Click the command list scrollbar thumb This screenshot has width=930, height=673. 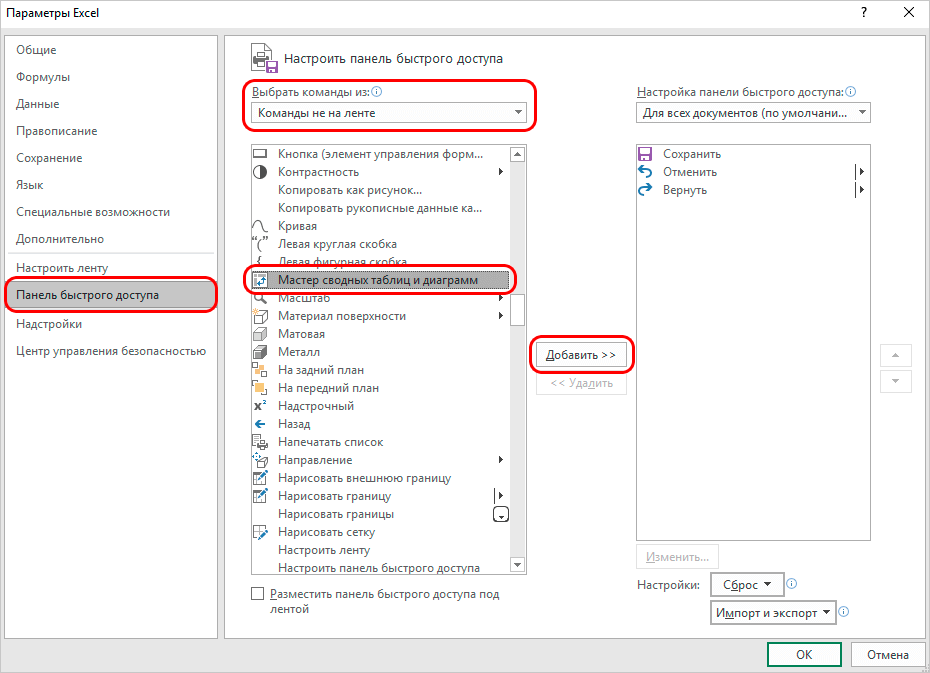pos(518,310)
